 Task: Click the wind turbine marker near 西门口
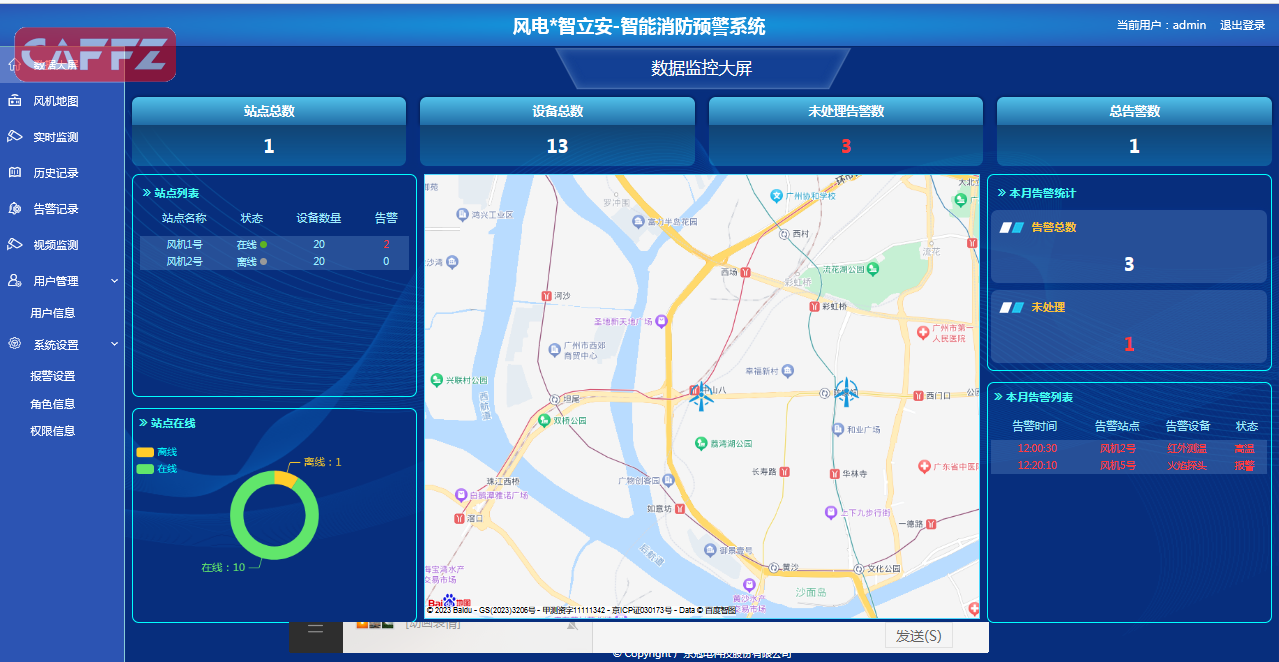[846, 391]
